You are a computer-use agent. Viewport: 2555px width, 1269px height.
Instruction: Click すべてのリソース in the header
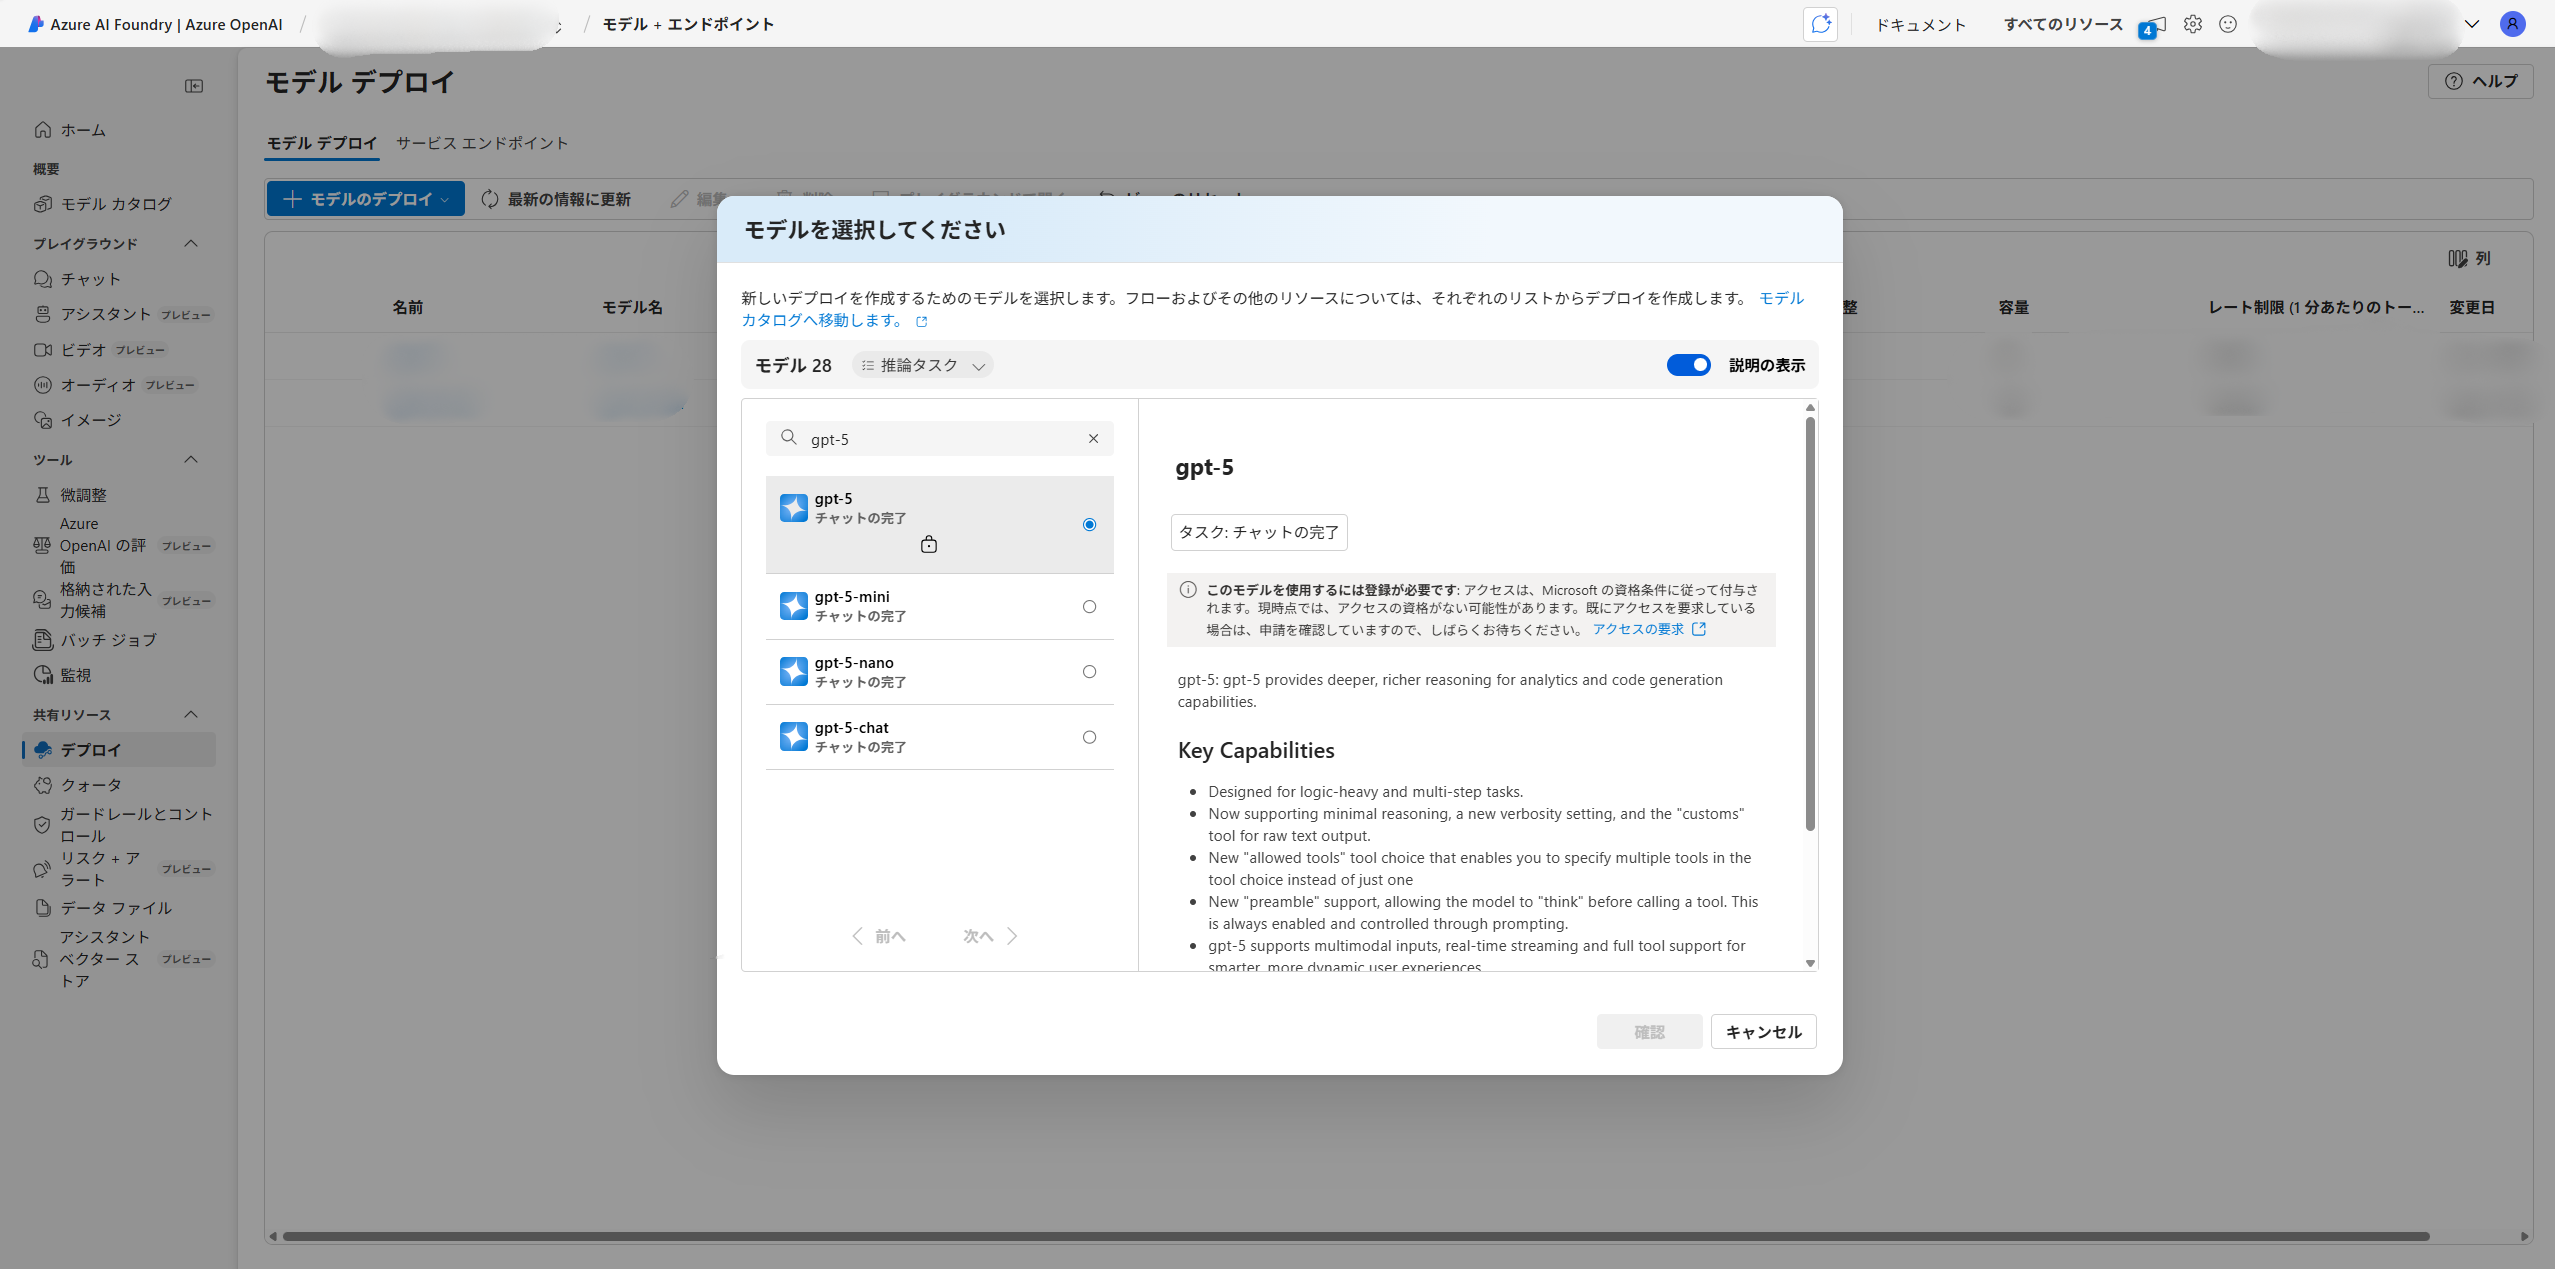coord(2063,25)
